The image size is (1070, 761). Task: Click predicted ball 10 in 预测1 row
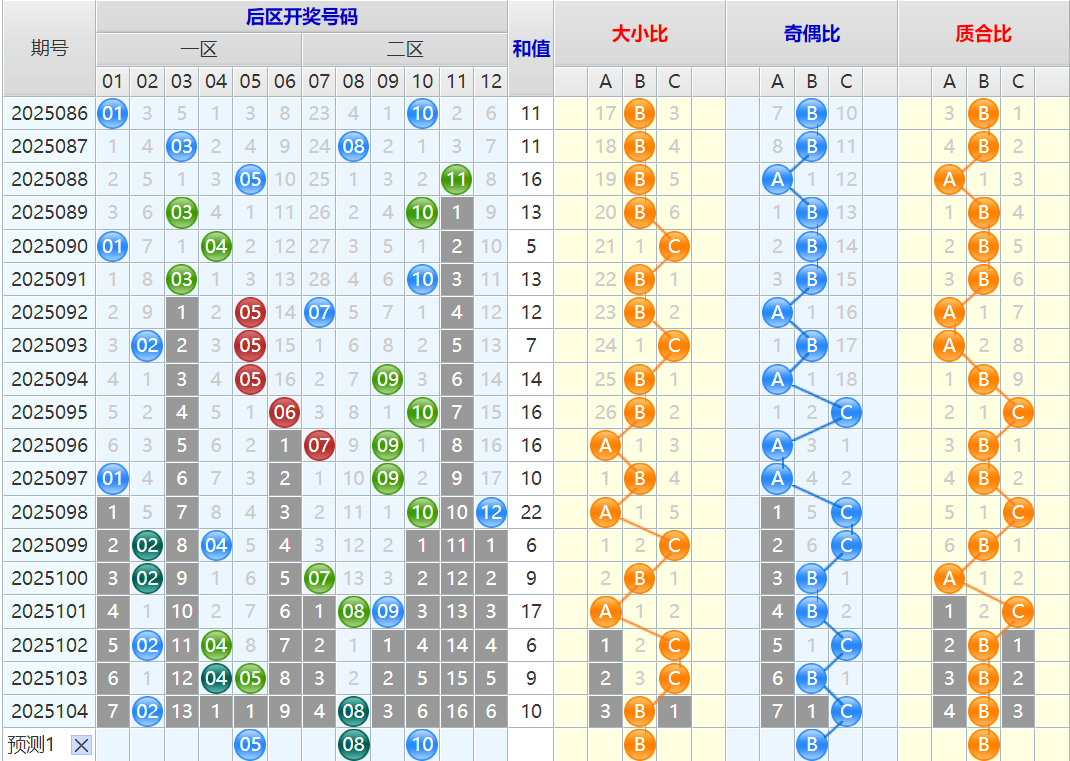pos(422,744)
